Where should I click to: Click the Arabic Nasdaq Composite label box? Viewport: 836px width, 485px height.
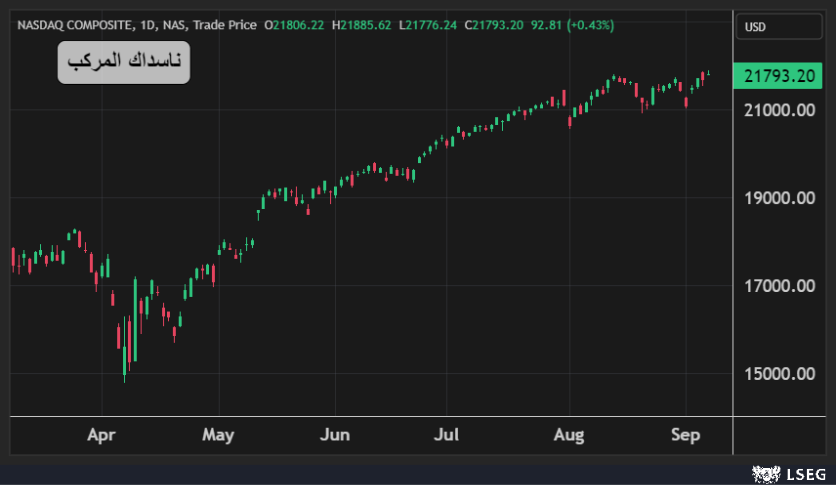point(123,63)
